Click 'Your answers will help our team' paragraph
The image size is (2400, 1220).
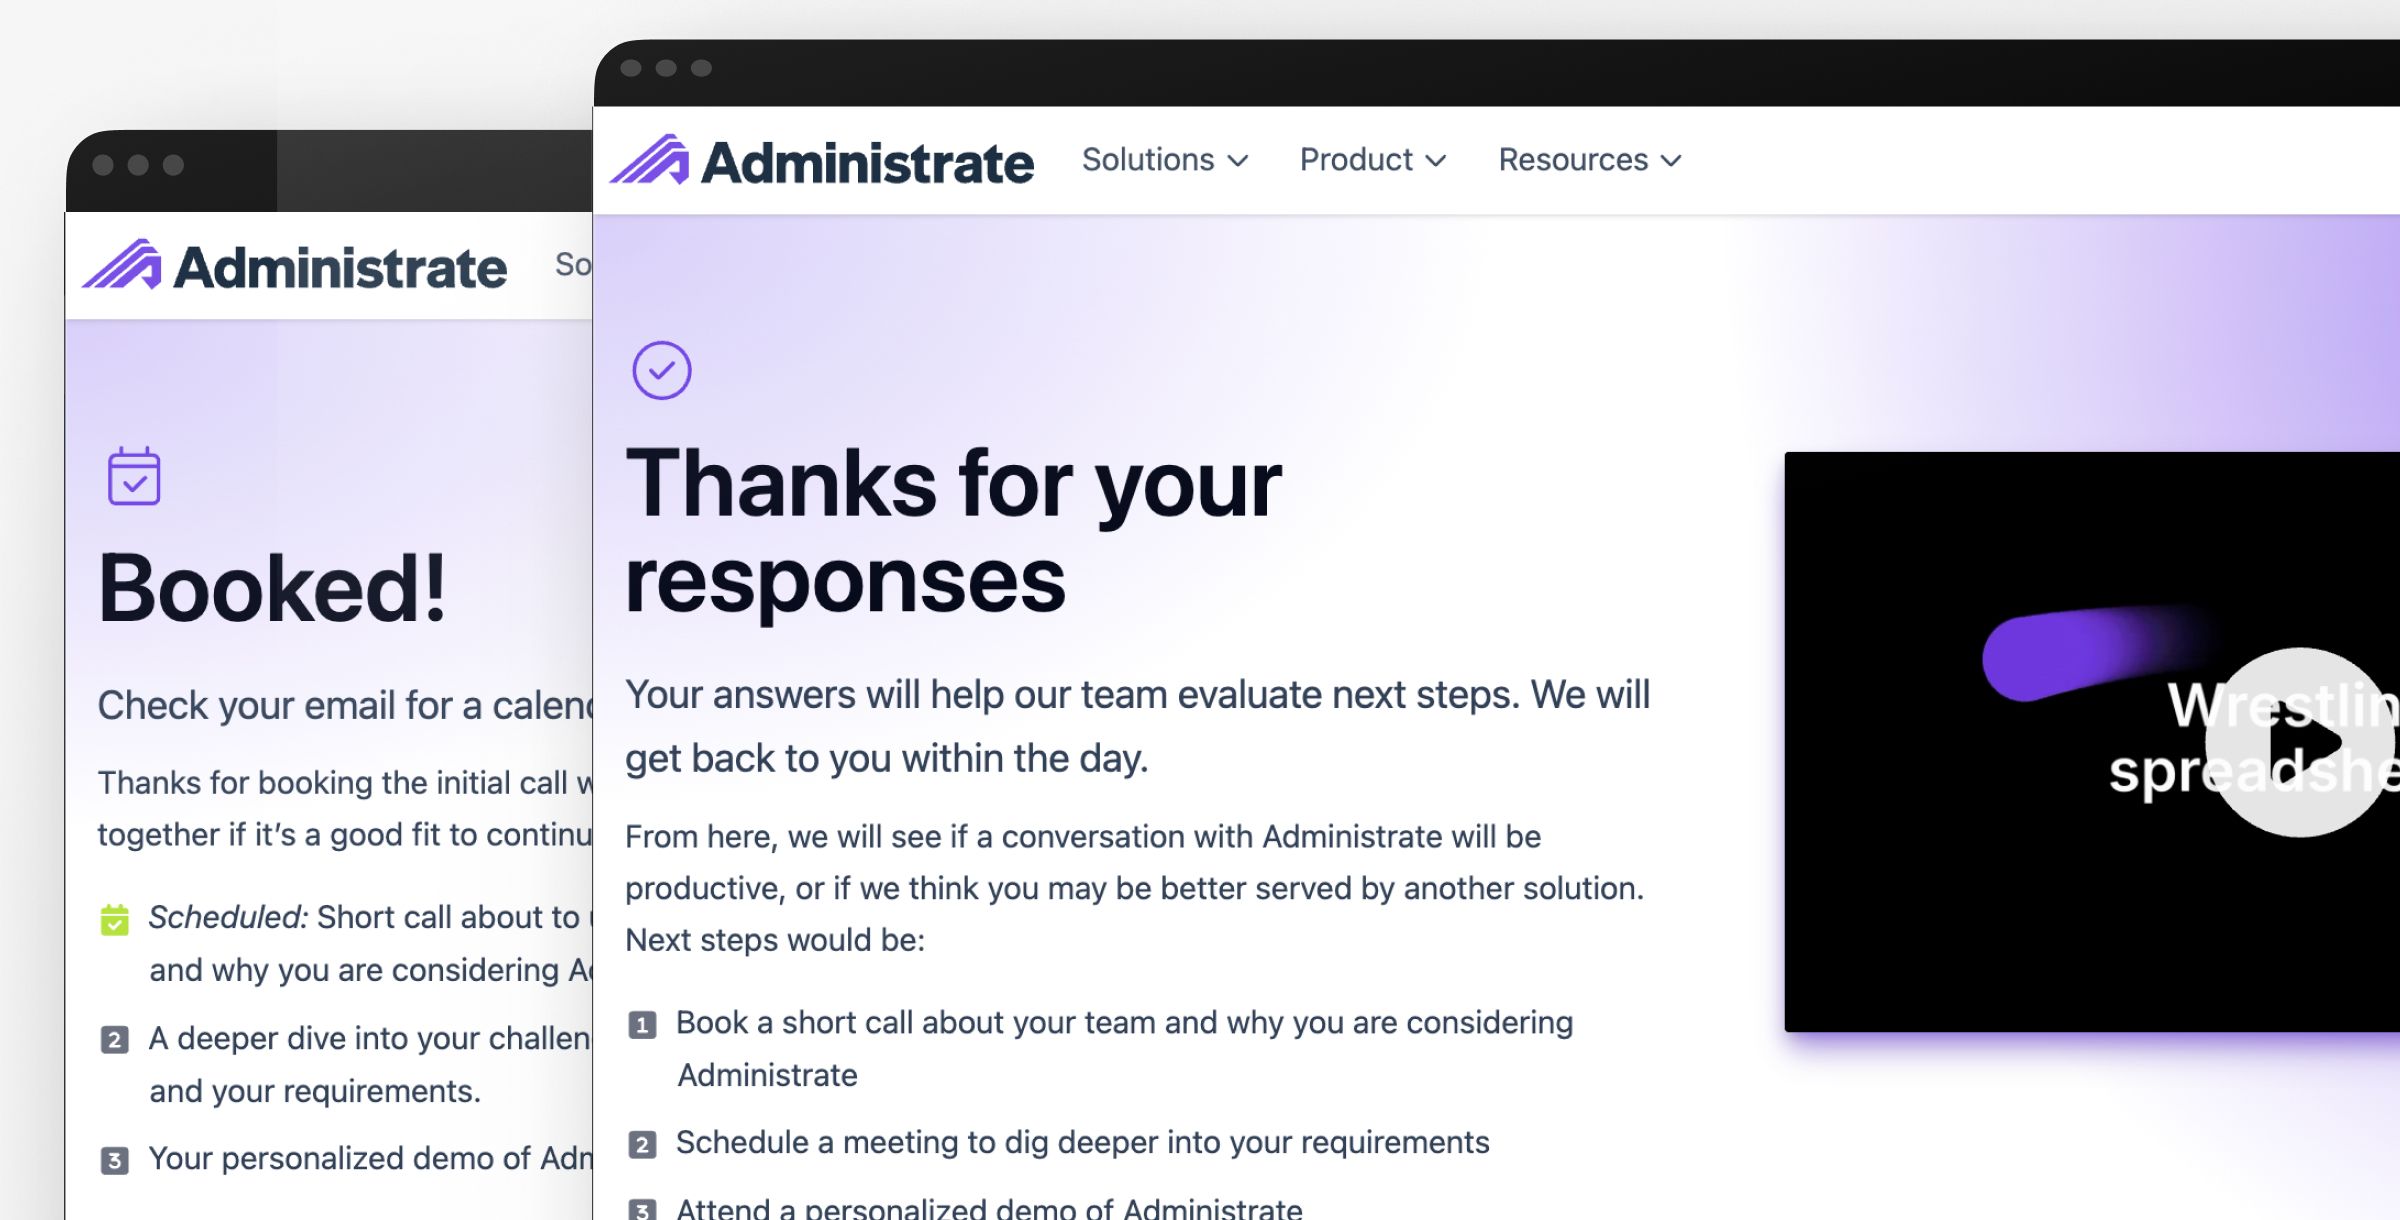(x=1137, y=727)
